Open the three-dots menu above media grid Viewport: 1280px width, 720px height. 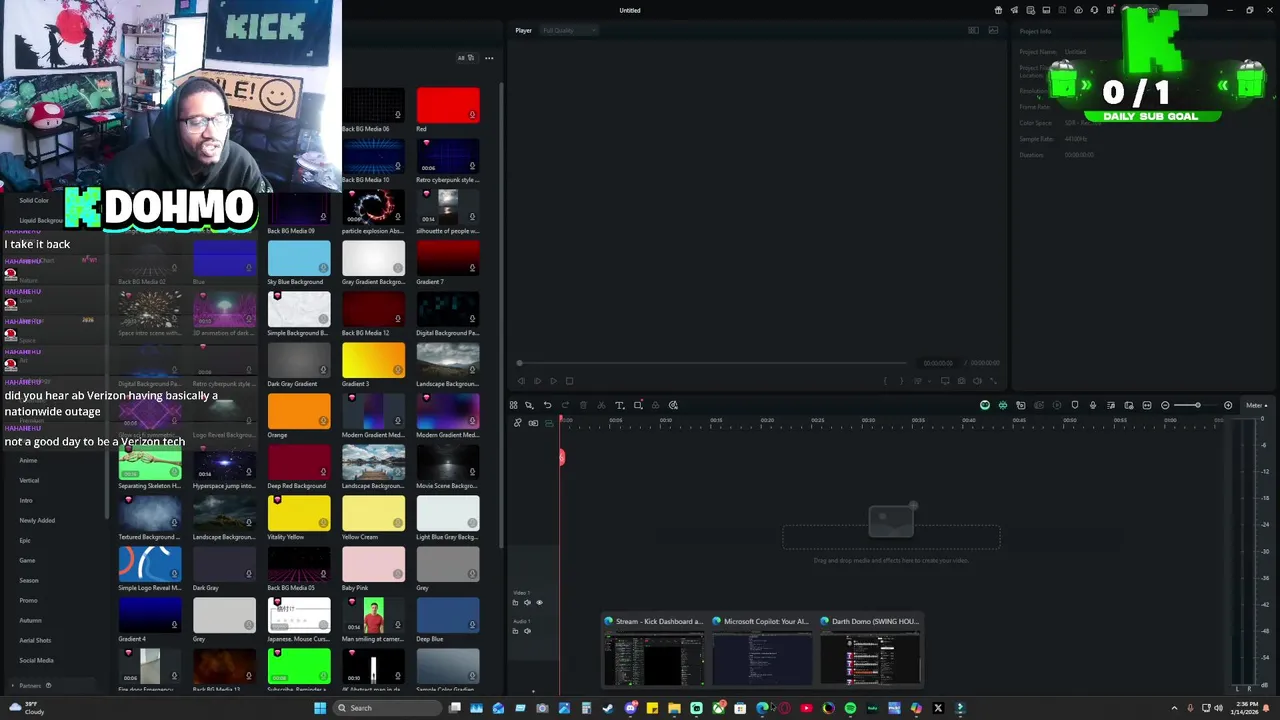489,58
